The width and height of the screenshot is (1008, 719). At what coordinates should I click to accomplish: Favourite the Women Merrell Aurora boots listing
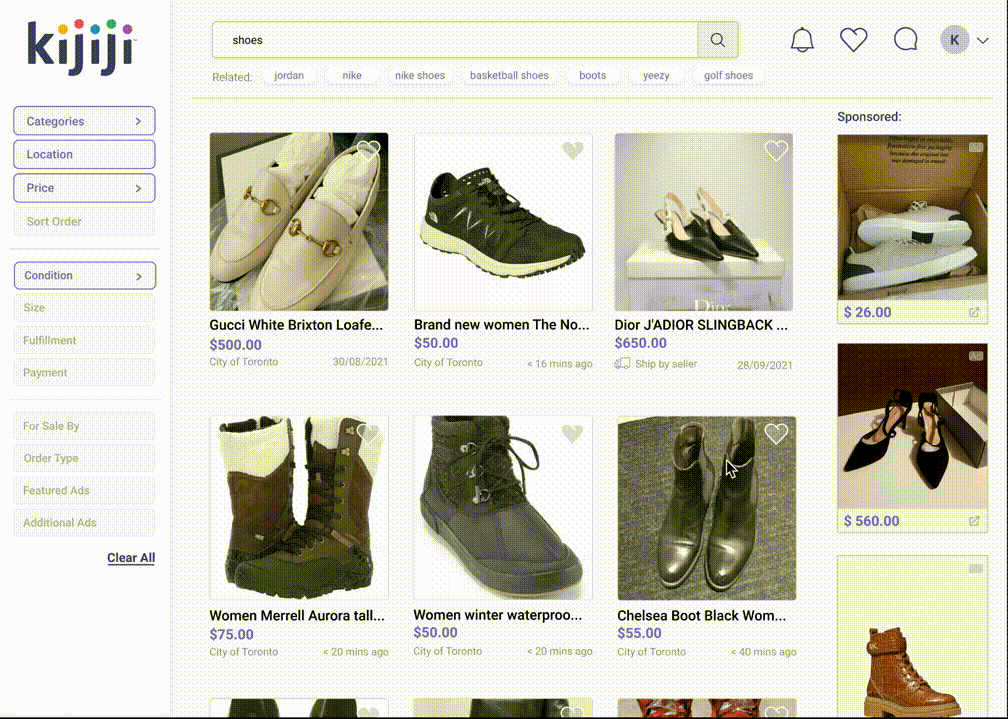click(x=368, y=433)
